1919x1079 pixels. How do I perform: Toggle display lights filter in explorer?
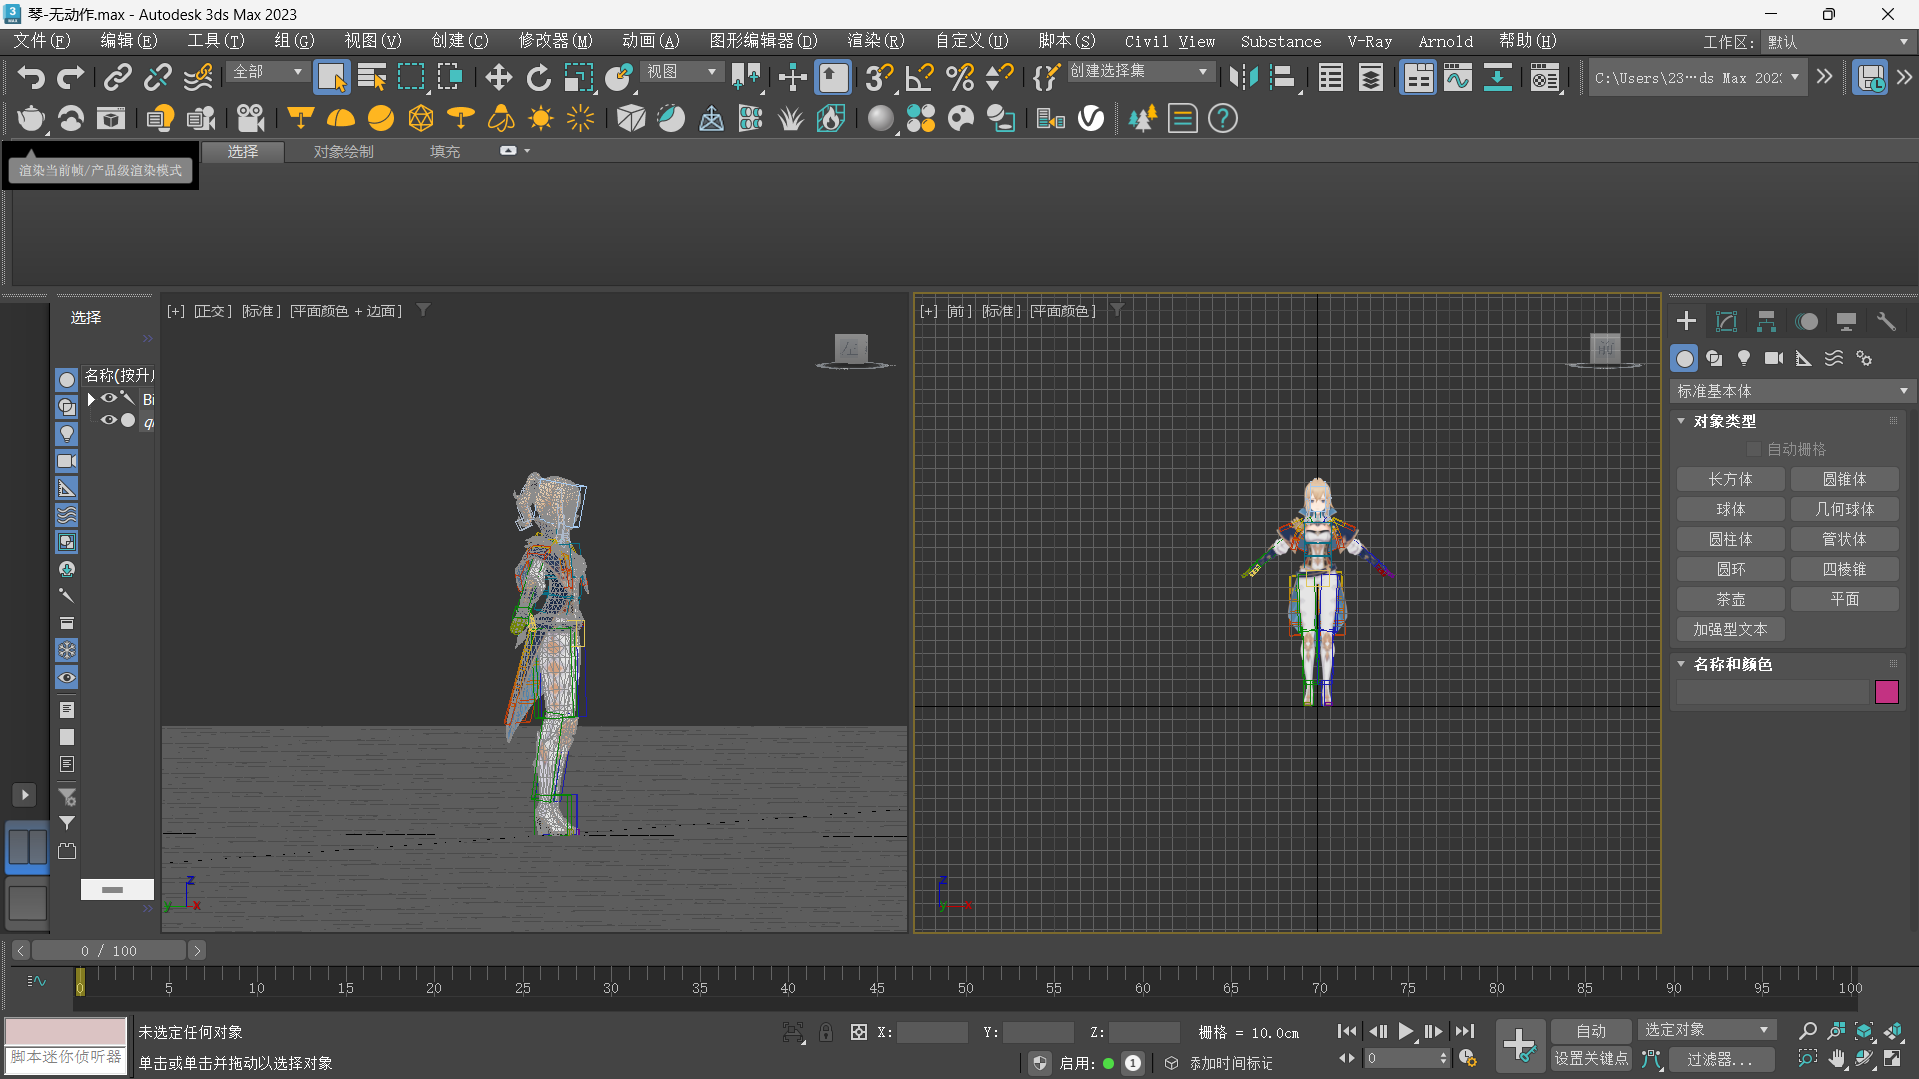point(67,434)
